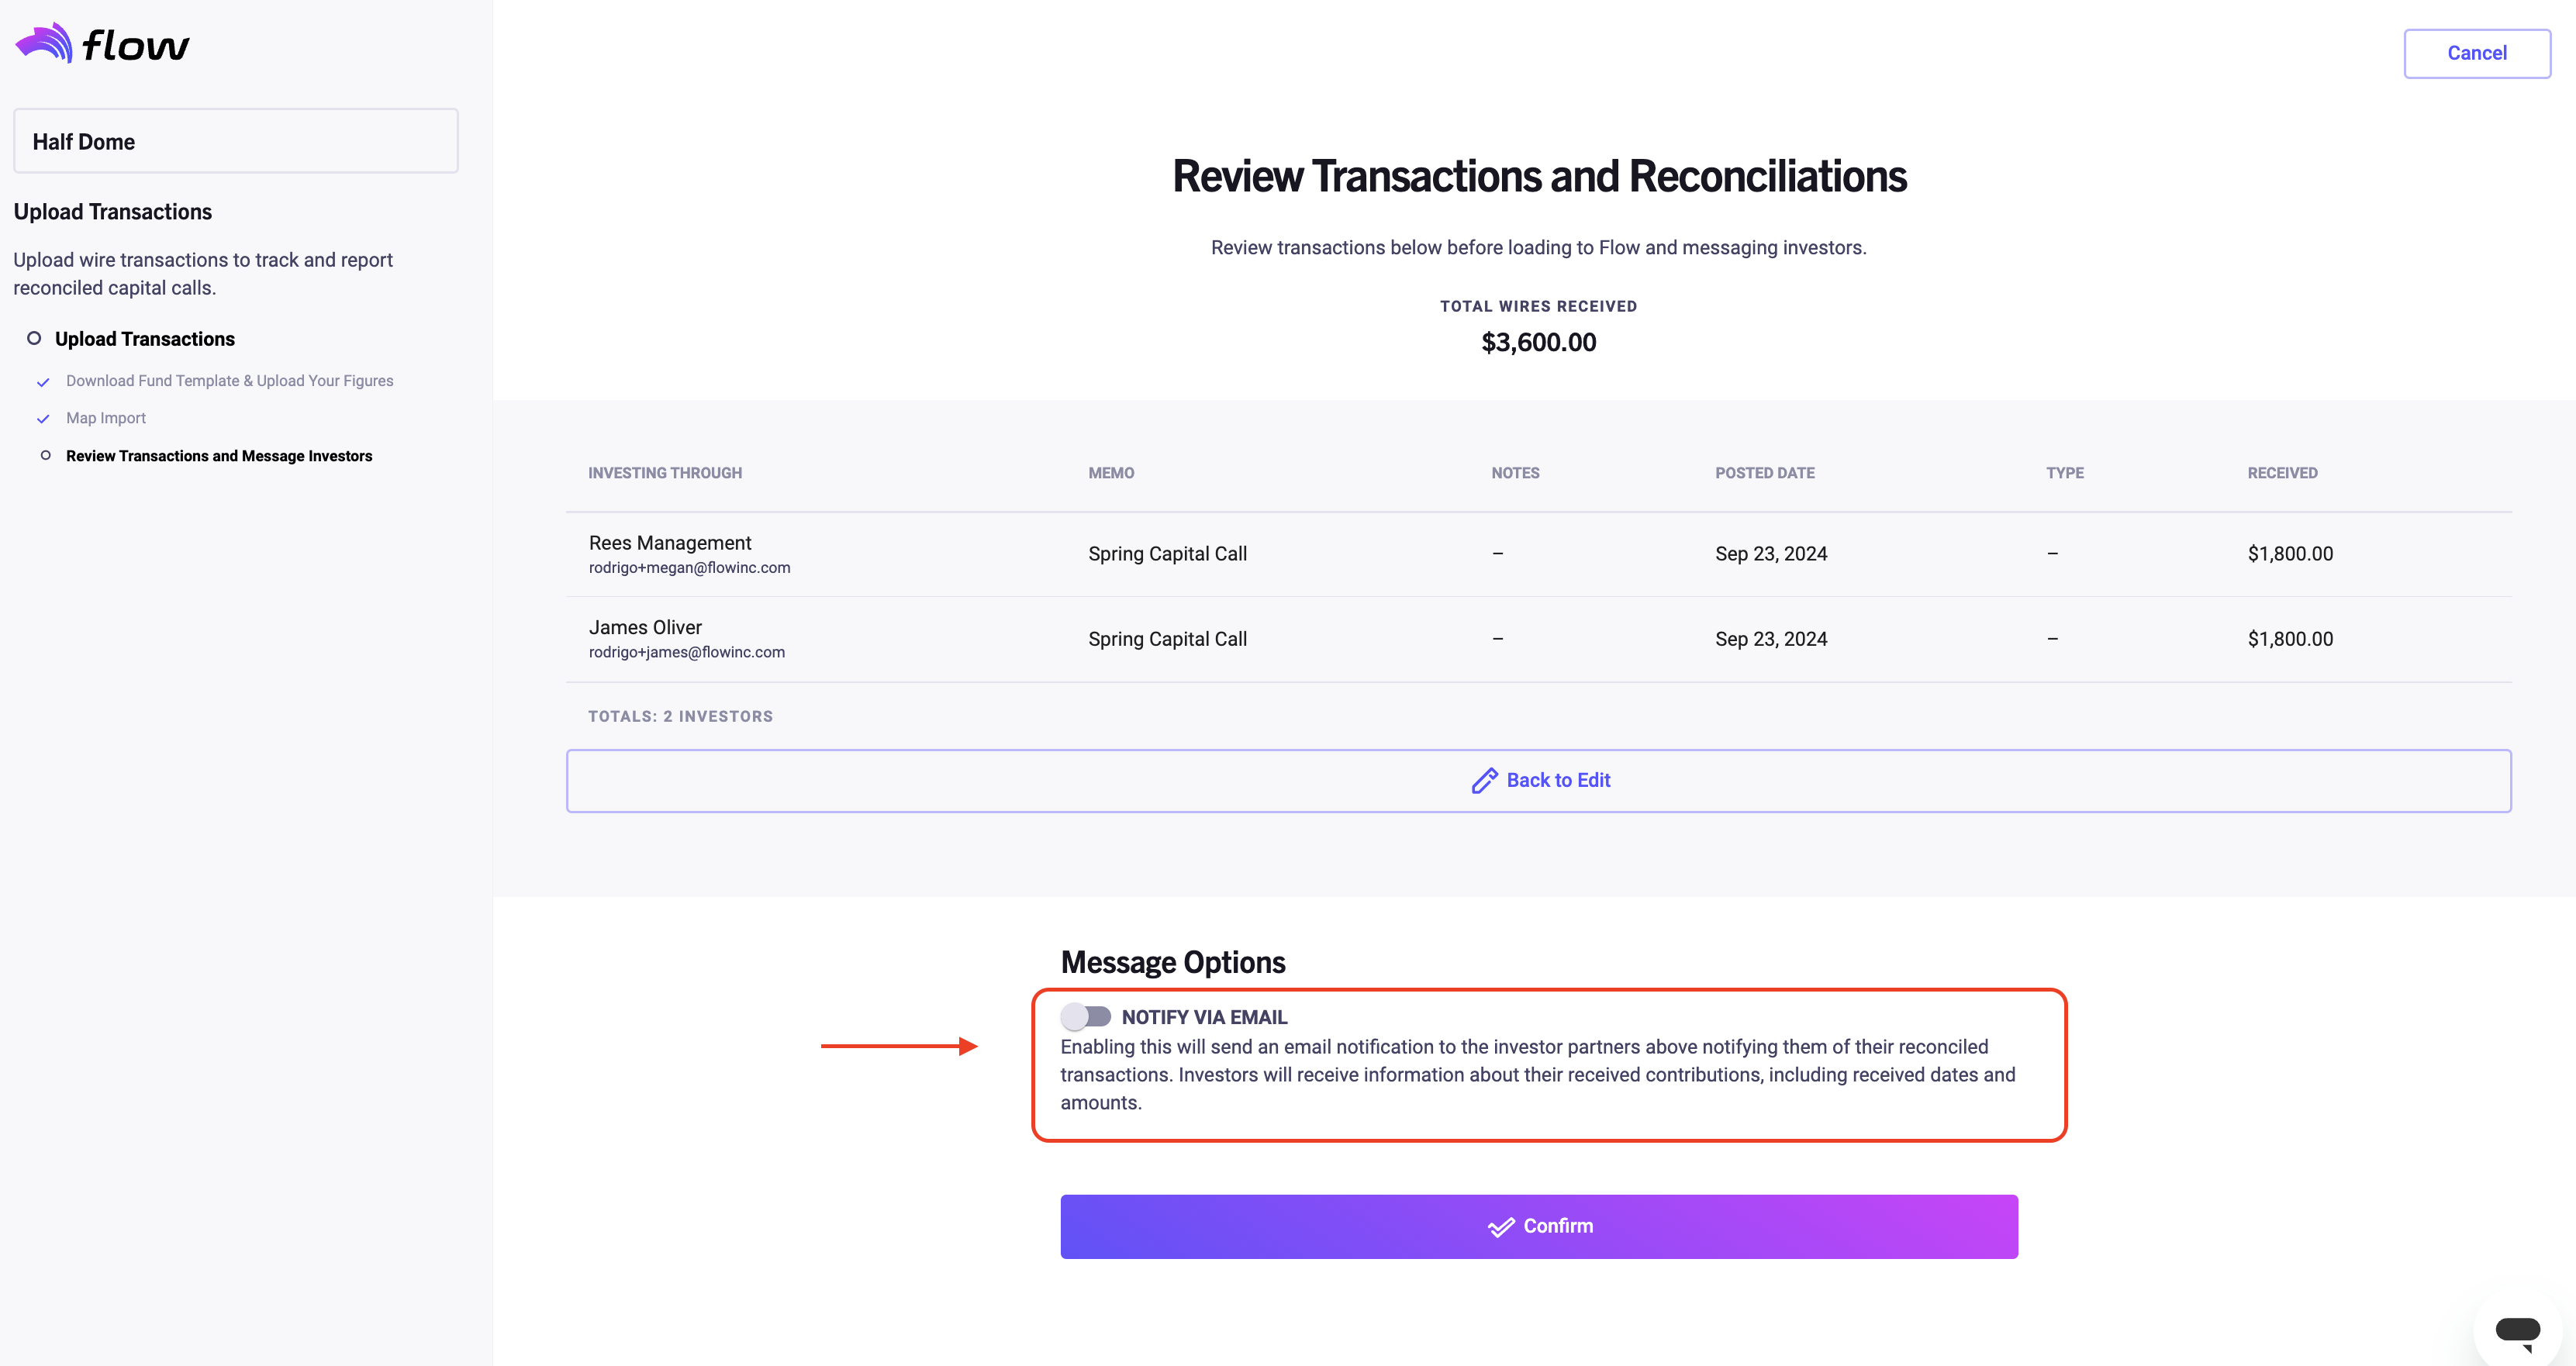Click the Upload Transactions sidebar heading
This screenshot has width=2576, height=1366.
coord(113,212)
